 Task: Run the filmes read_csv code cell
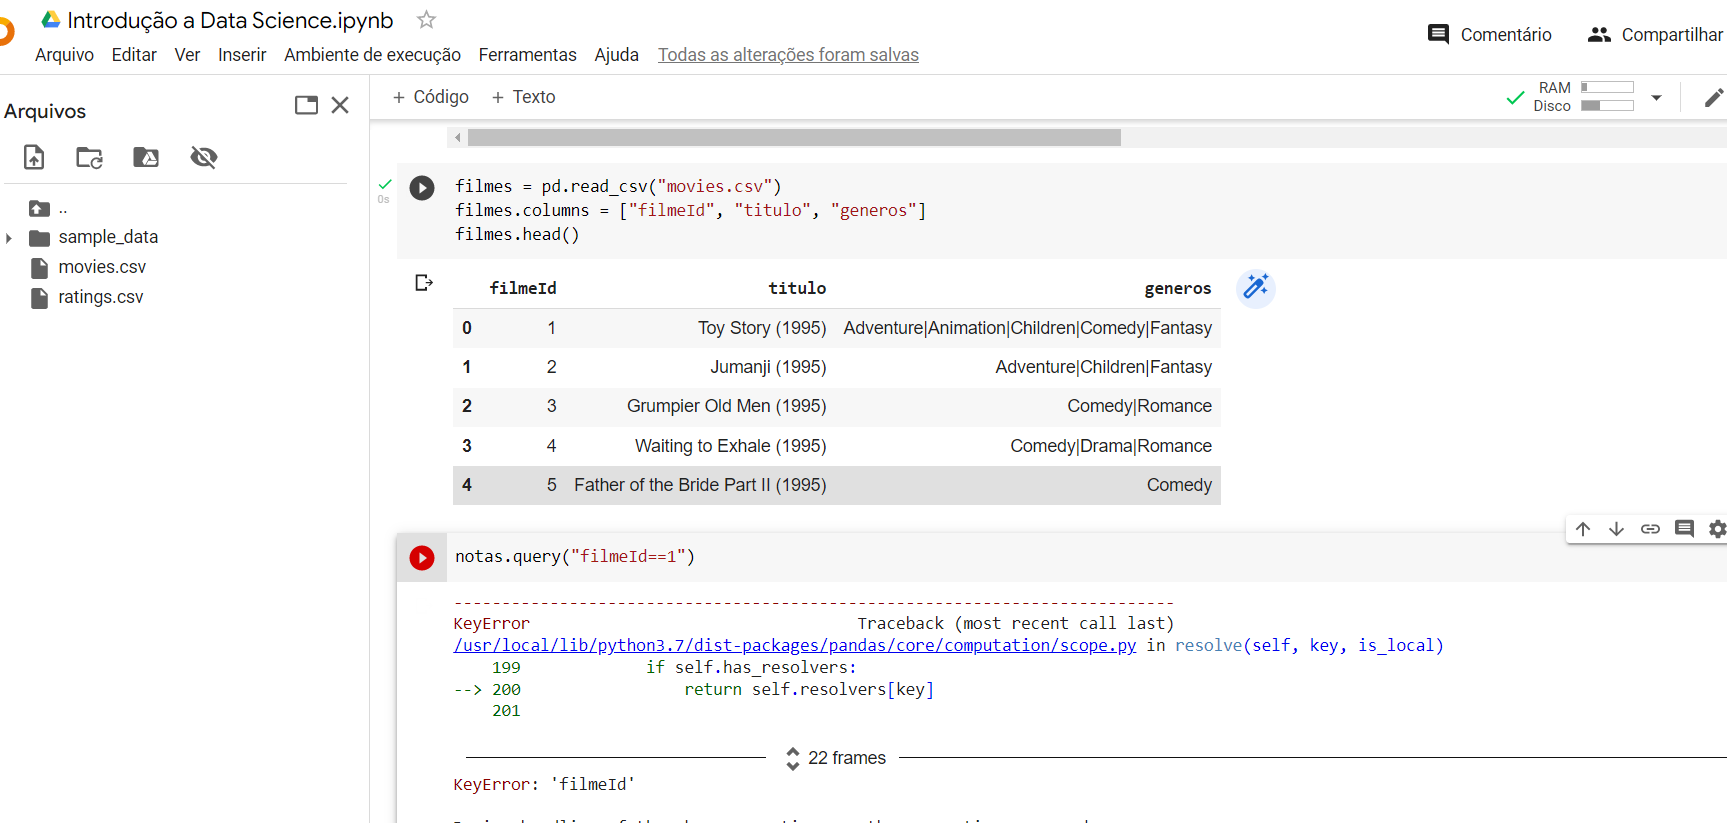point(422,188)
